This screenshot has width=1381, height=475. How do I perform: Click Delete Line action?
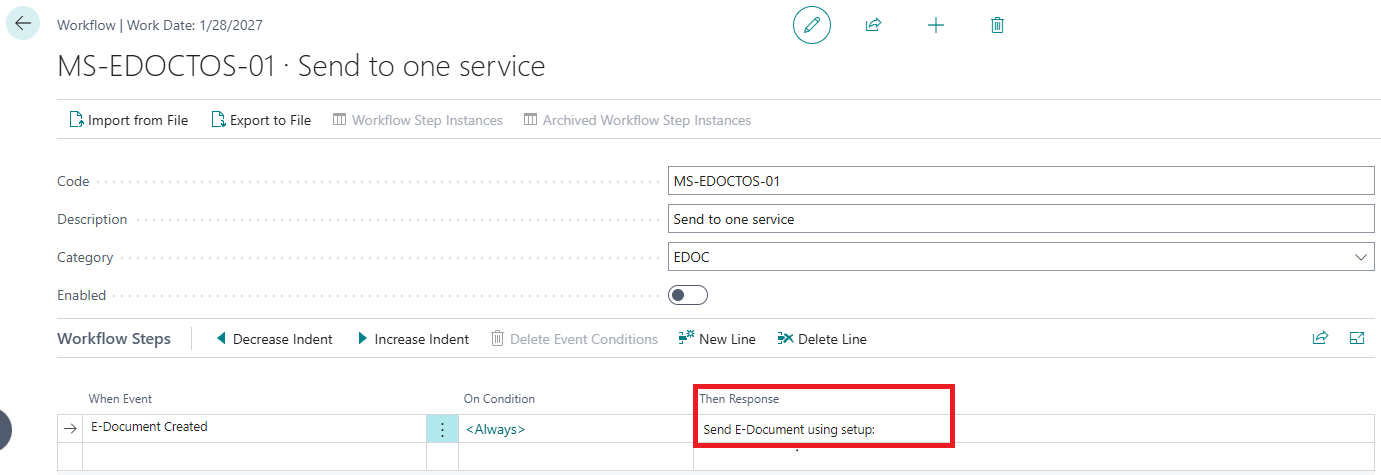tap(822, 339)
